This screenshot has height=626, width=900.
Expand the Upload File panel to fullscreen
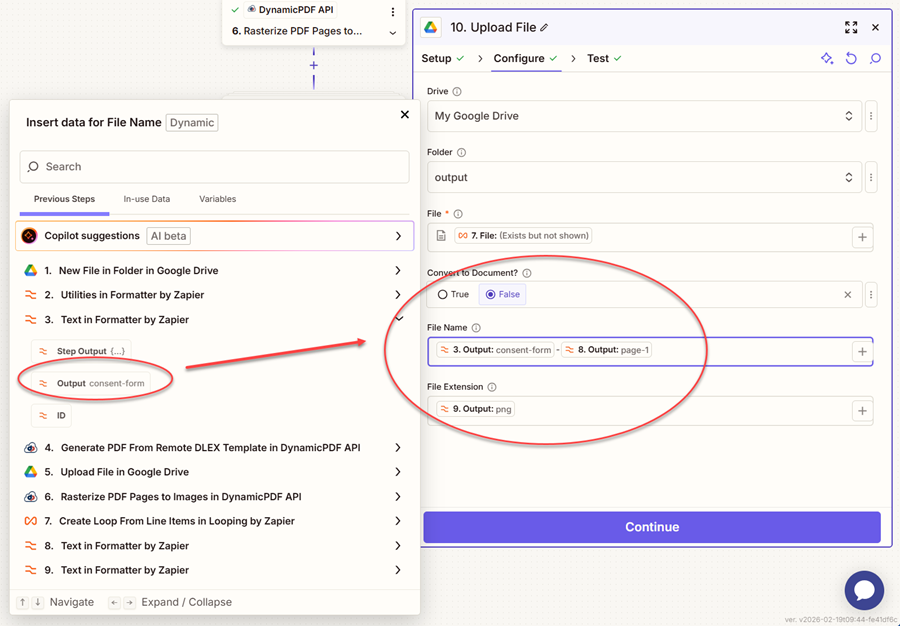[851, 28]
